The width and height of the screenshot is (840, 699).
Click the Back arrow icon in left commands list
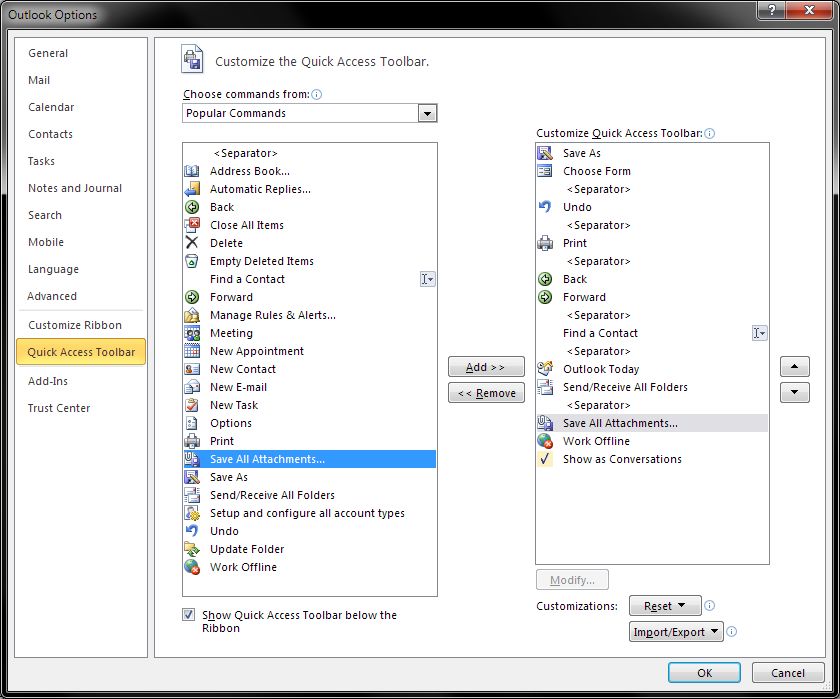pos(192,207)
